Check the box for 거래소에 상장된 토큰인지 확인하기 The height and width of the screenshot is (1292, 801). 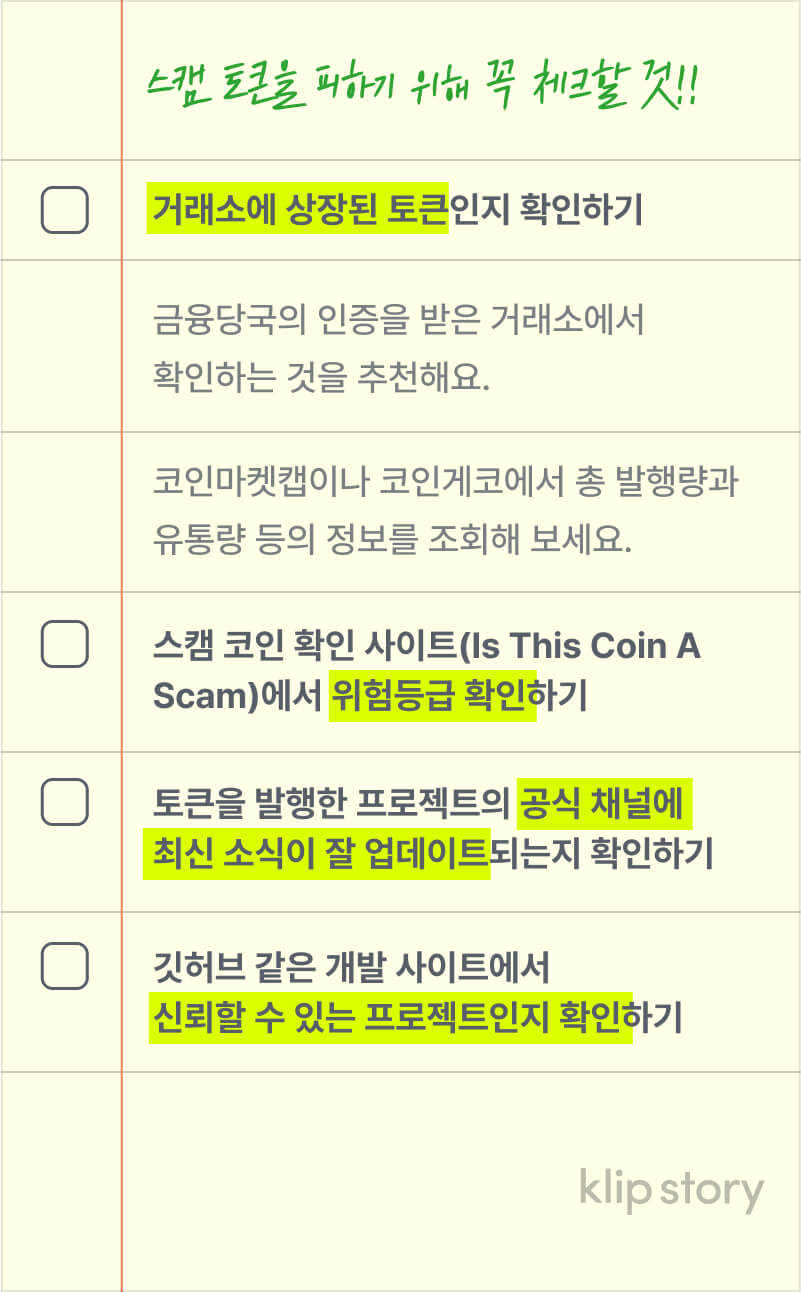click(64, 210)
